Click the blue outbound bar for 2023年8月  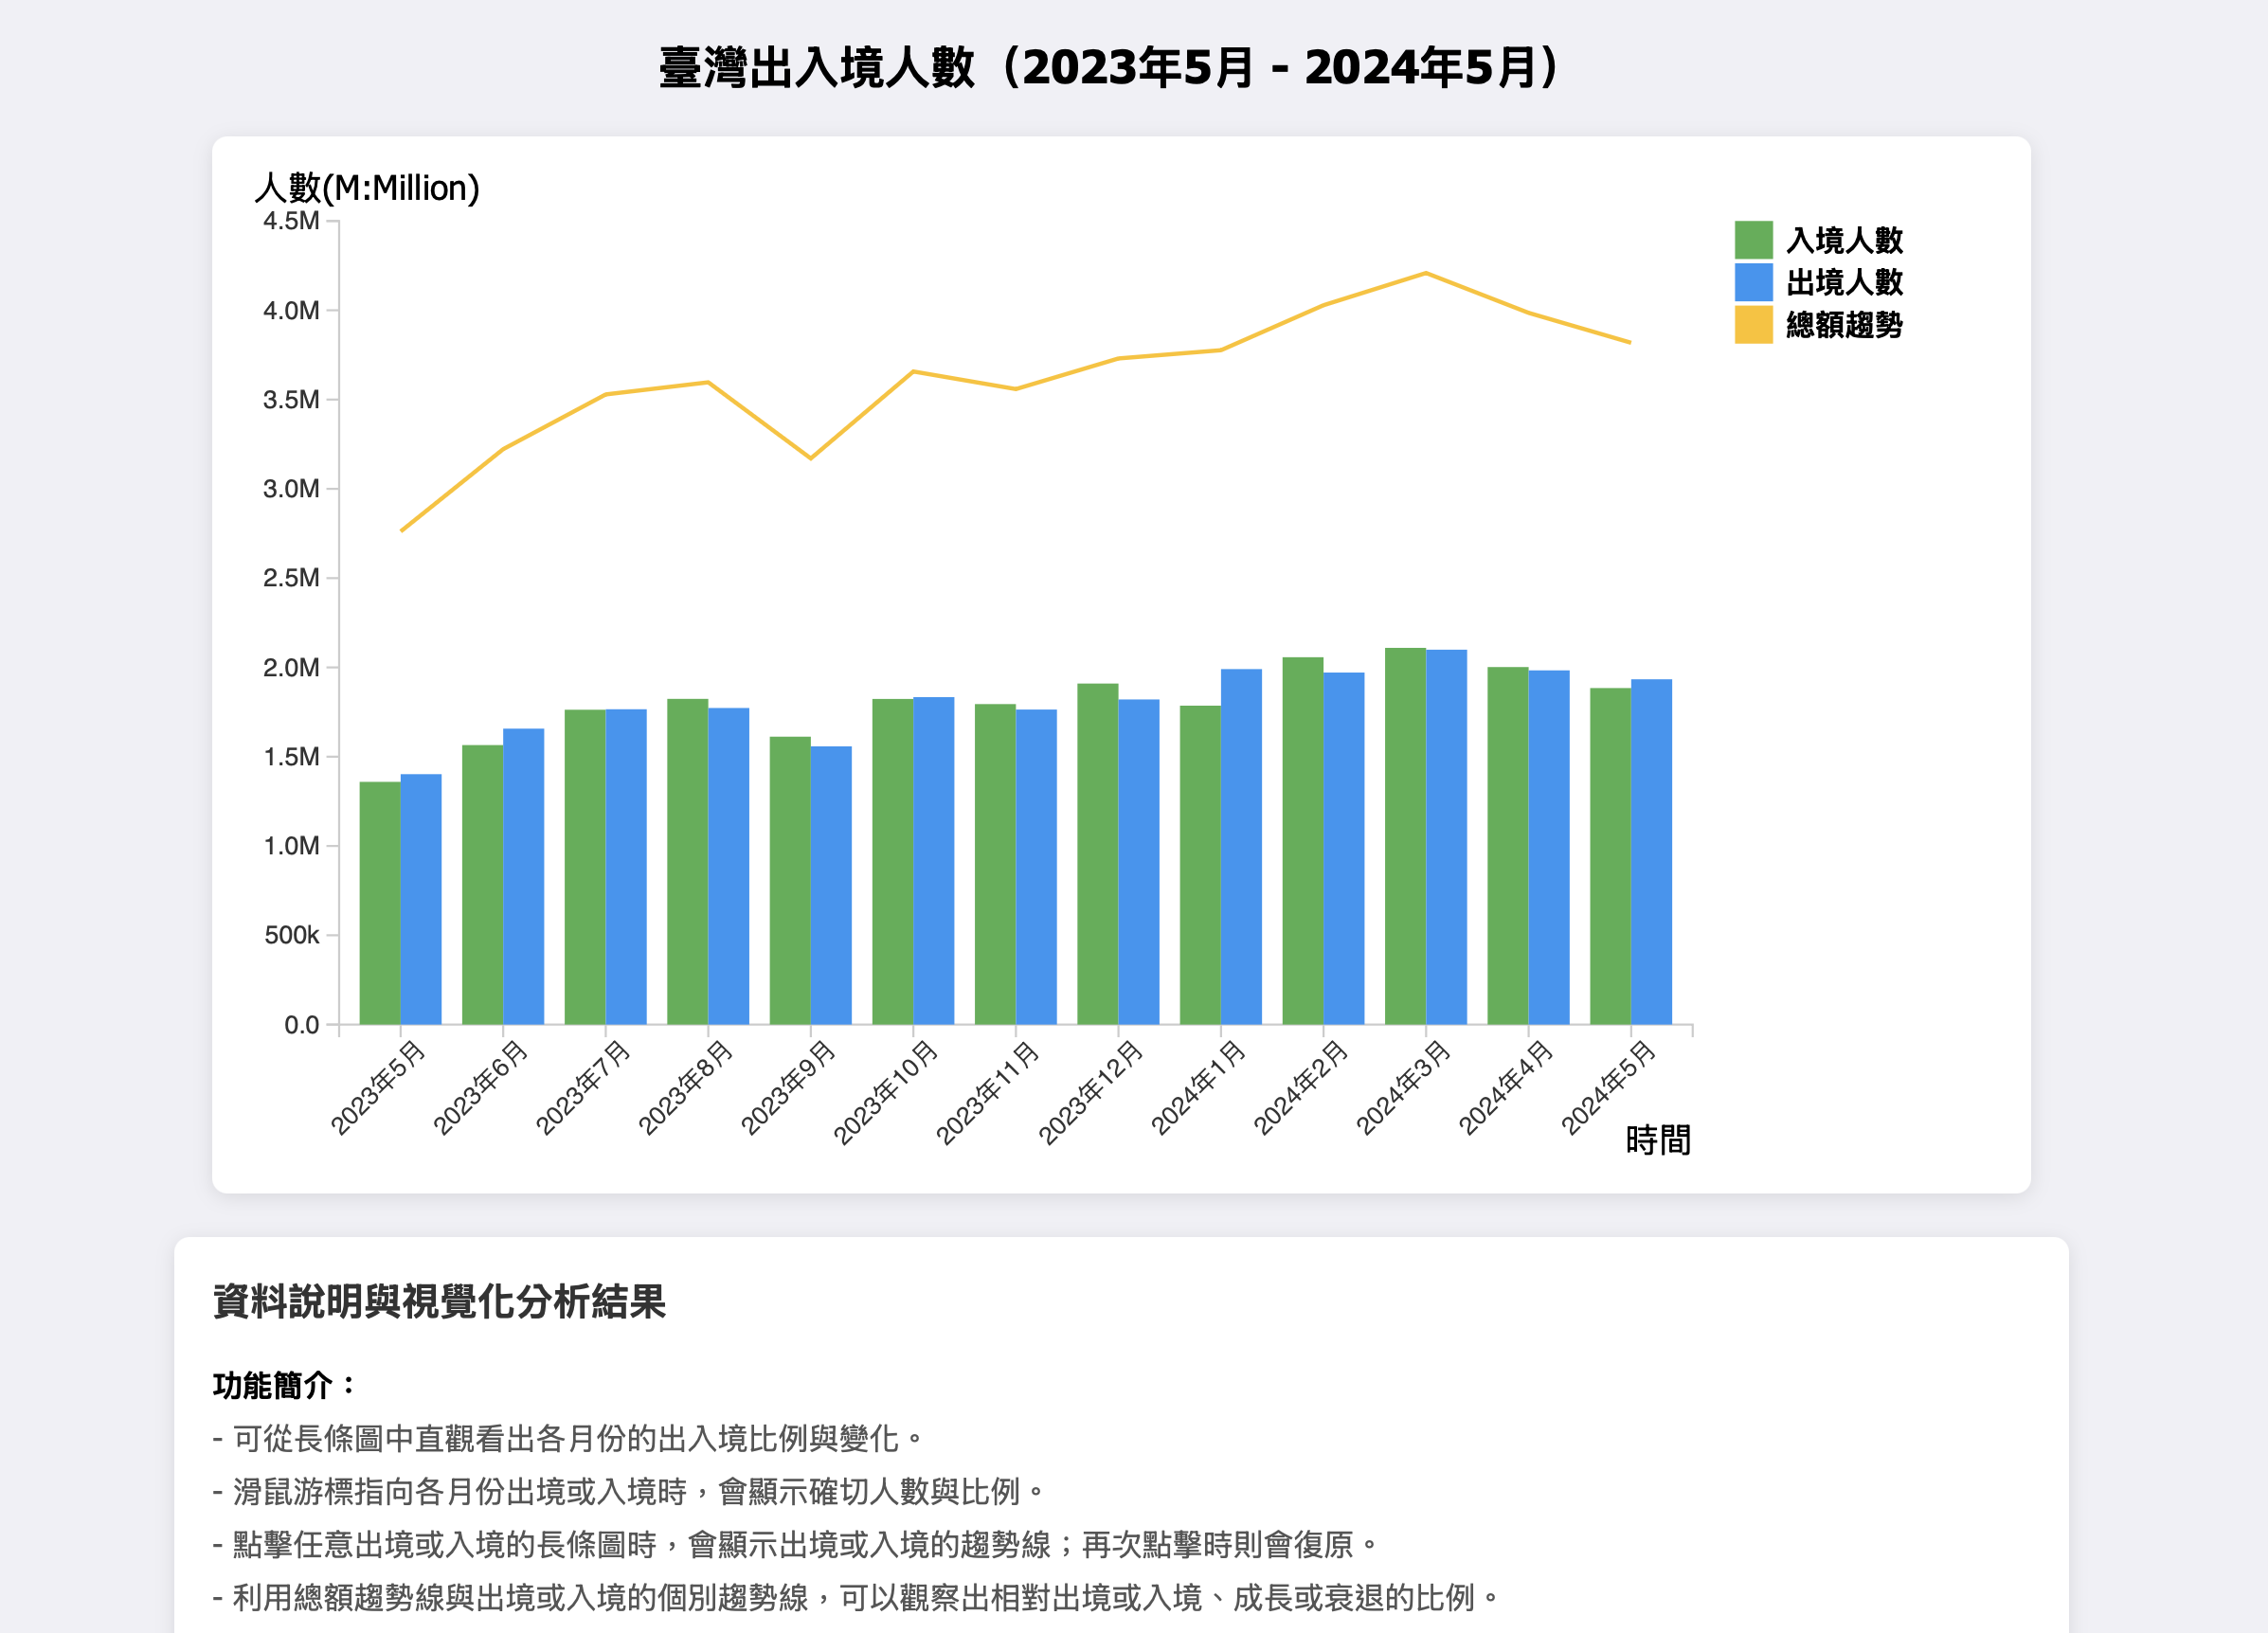click(728, 866)
